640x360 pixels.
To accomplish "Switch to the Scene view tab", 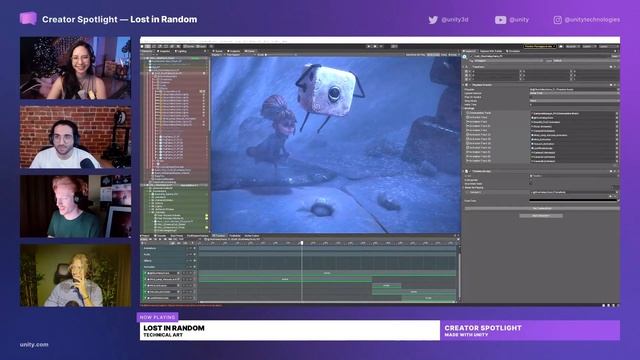I will [218, 51].
